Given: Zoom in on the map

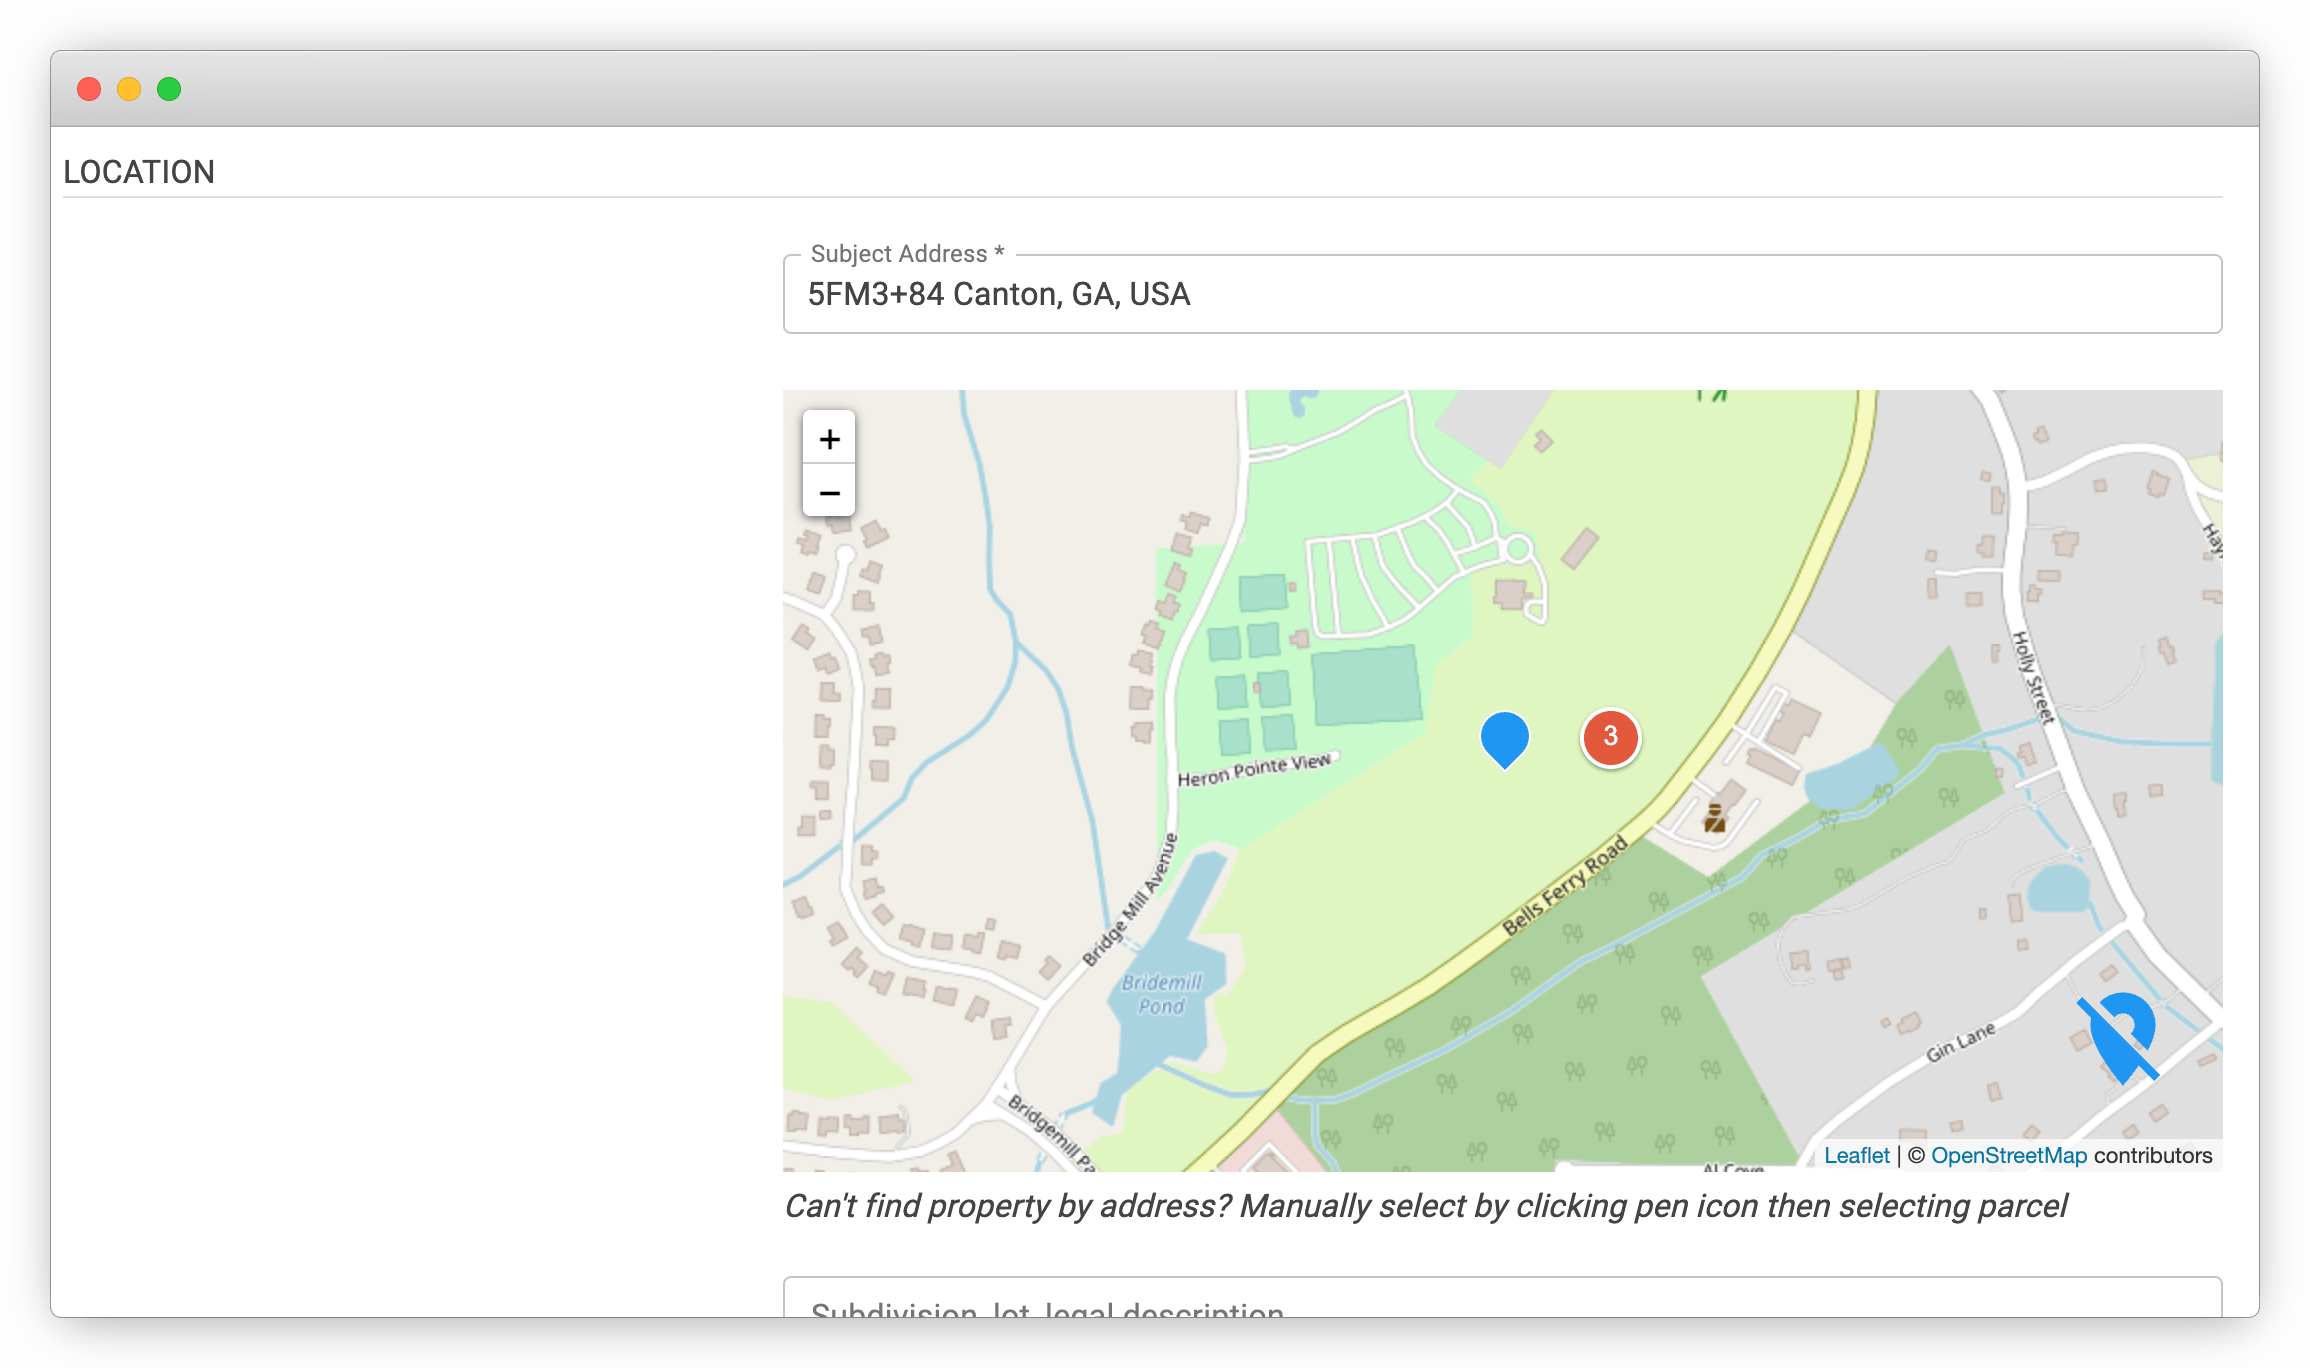Looking at the screenshot, I should pyautogui.click(x=829, y=438).
